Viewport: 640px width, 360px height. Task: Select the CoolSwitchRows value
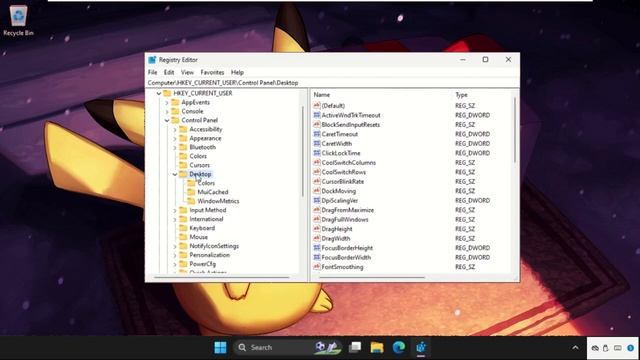click(344, 172)
